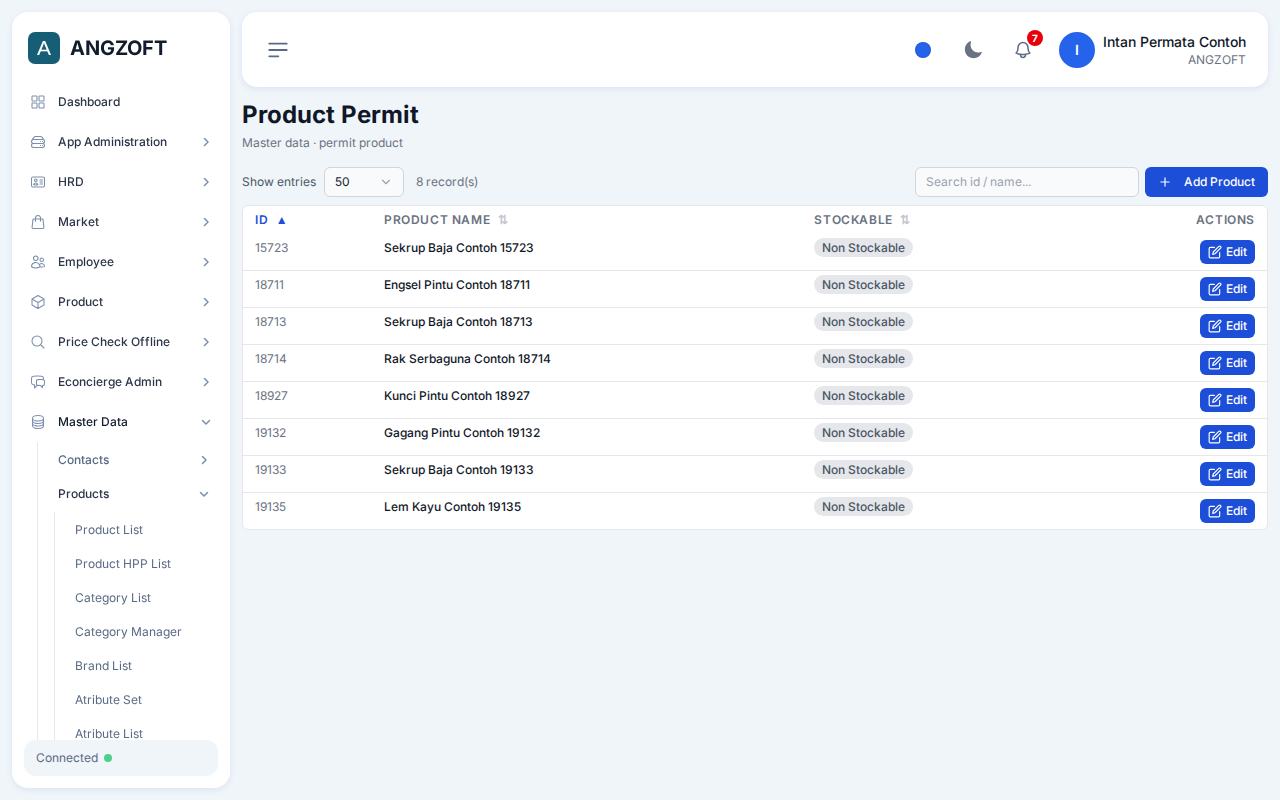1280x800 pixels.
Task: Sort by Product Name column icon
Action: coord(503,220)
